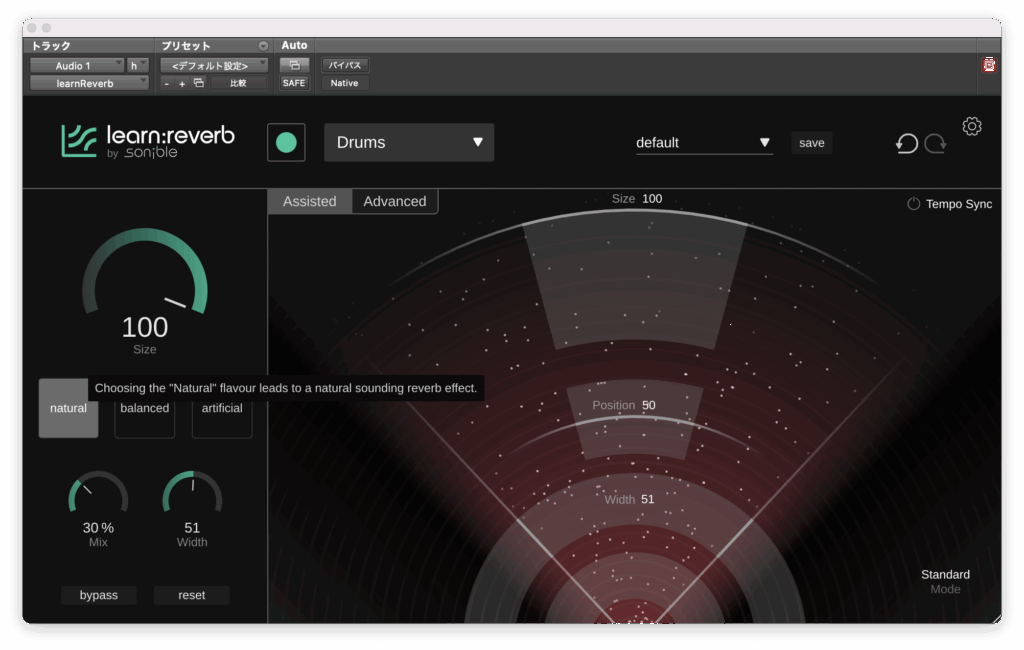
Task: Open the Drums instrument profile dropdown
Action: (x=409, y=142)
